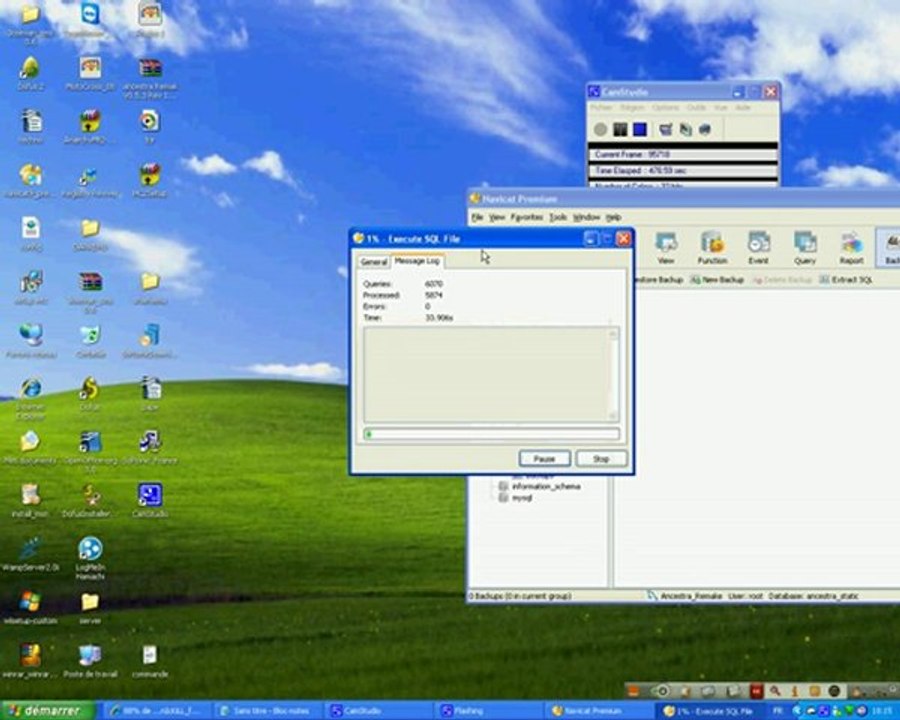Image resolution: width=900 pixels, height=720 pixels.
Task: Switch to Flashing taskbar button
Action: point(489,711)
